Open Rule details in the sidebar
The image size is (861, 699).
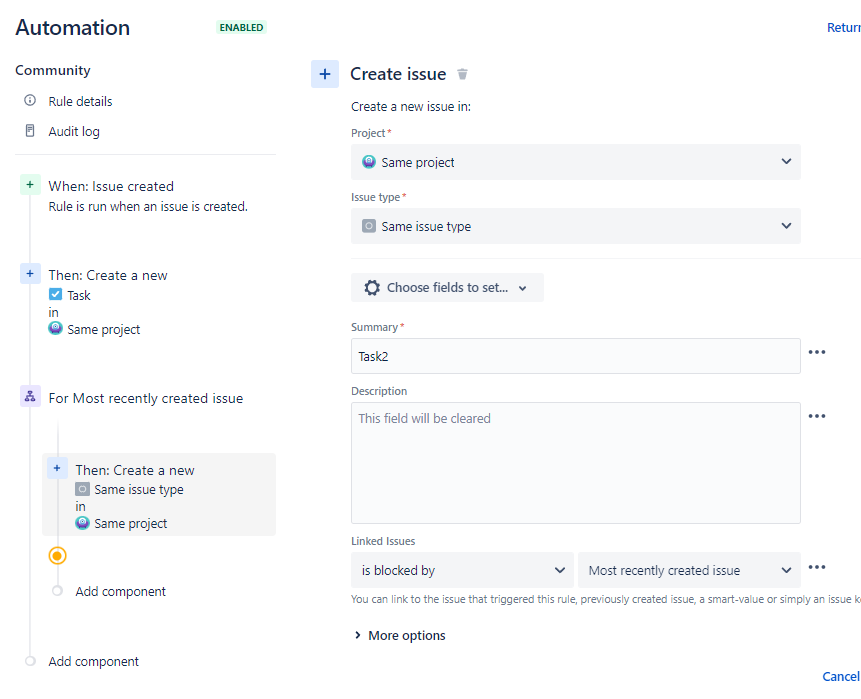80,101
